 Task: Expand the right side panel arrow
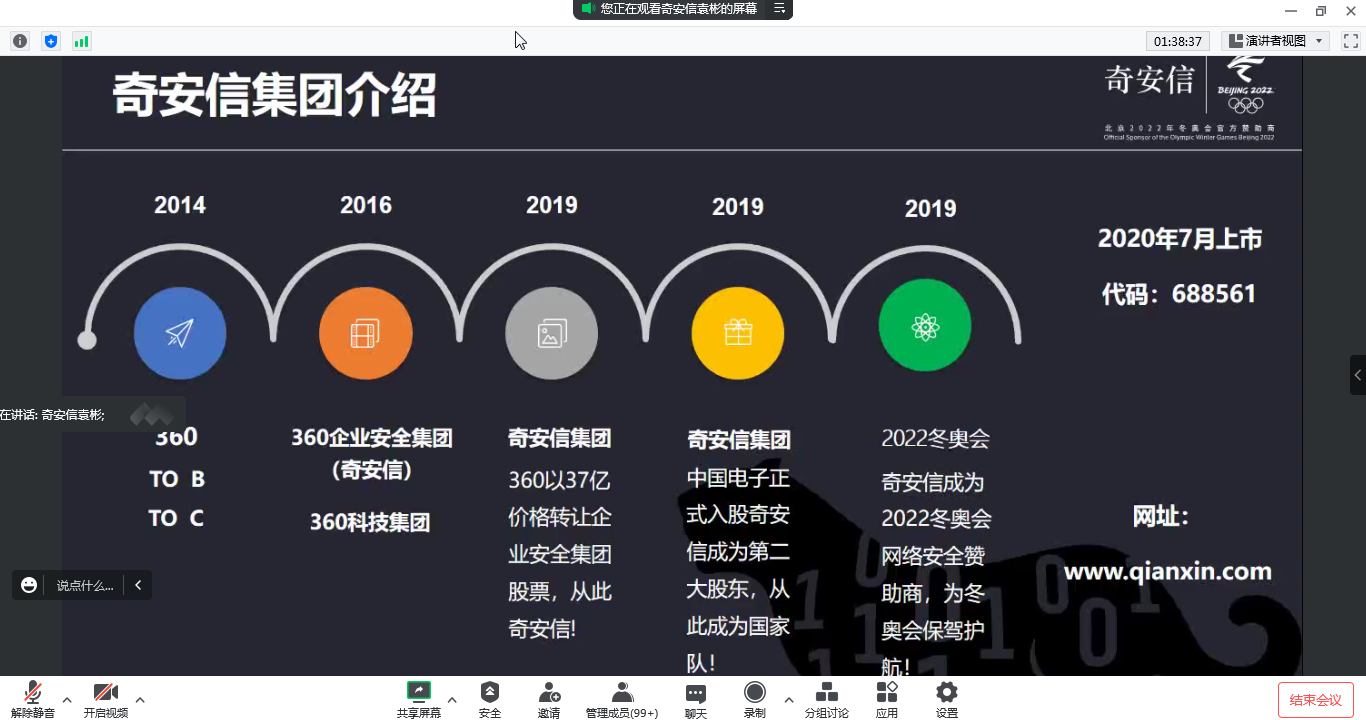click(1357, 375)
